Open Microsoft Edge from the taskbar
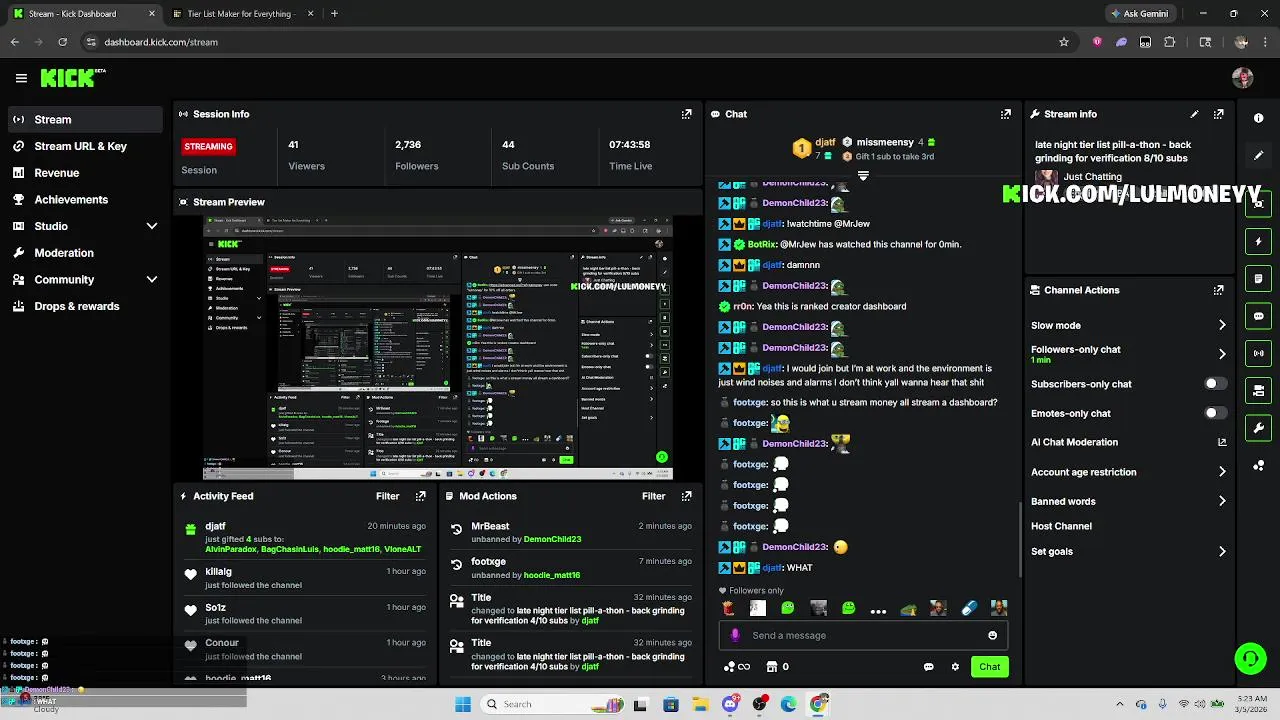This screenshot has height=720, width=1280. (789, 704)
